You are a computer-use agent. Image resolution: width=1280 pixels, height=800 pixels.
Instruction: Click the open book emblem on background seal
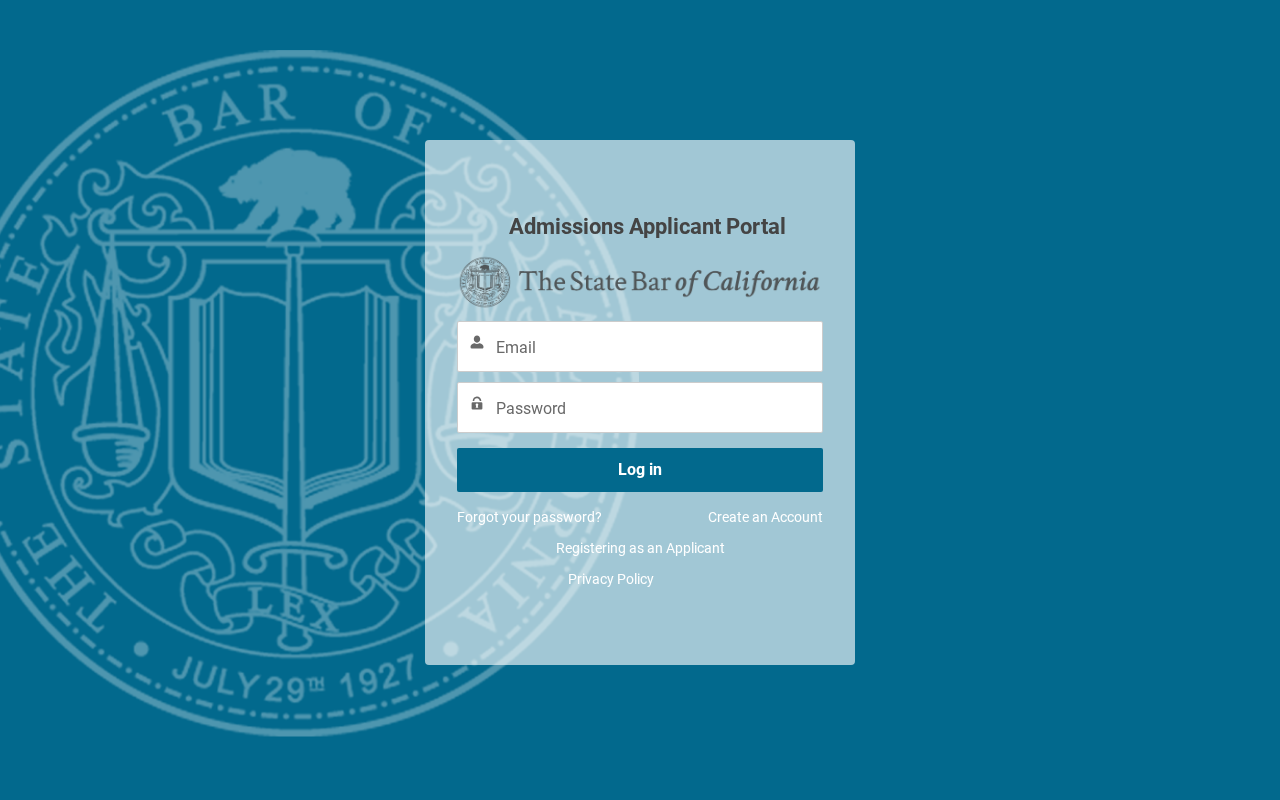pyautogui.click(x=290, y=385)
